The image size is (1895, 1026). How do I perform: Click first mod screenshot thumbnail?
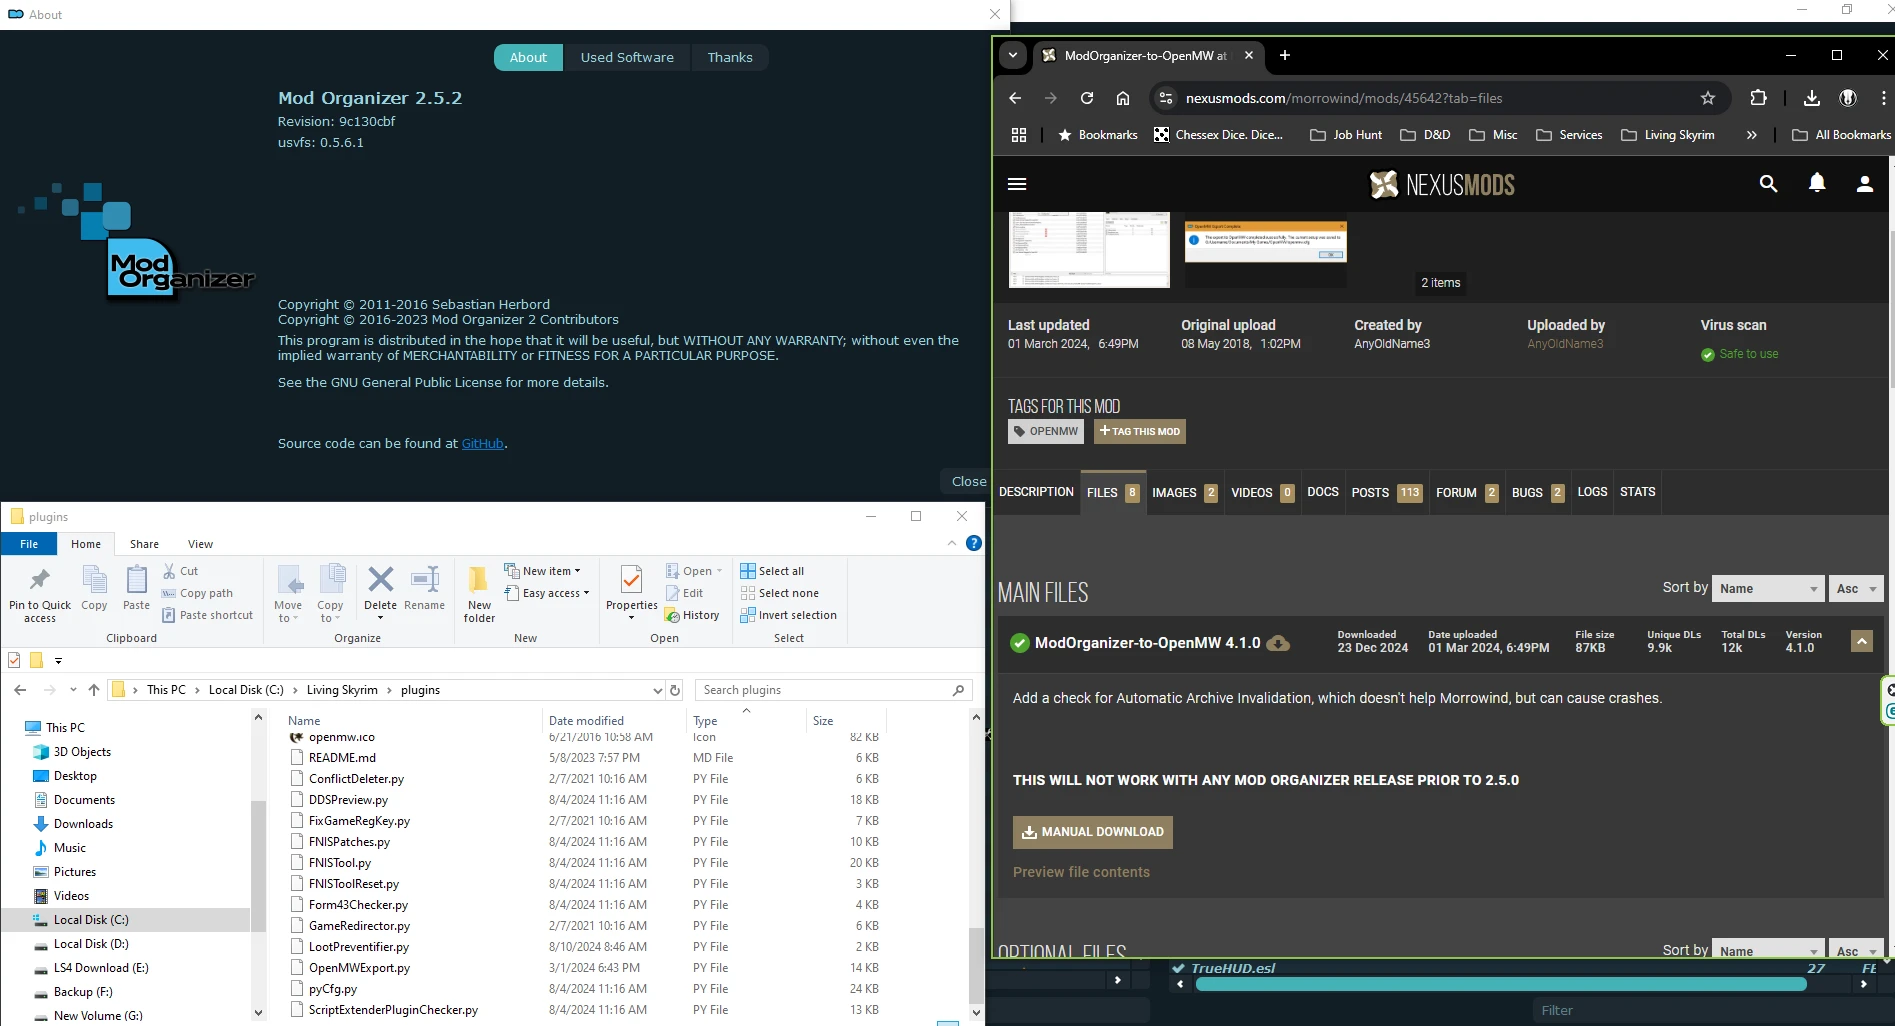[x=1089, y=250]
